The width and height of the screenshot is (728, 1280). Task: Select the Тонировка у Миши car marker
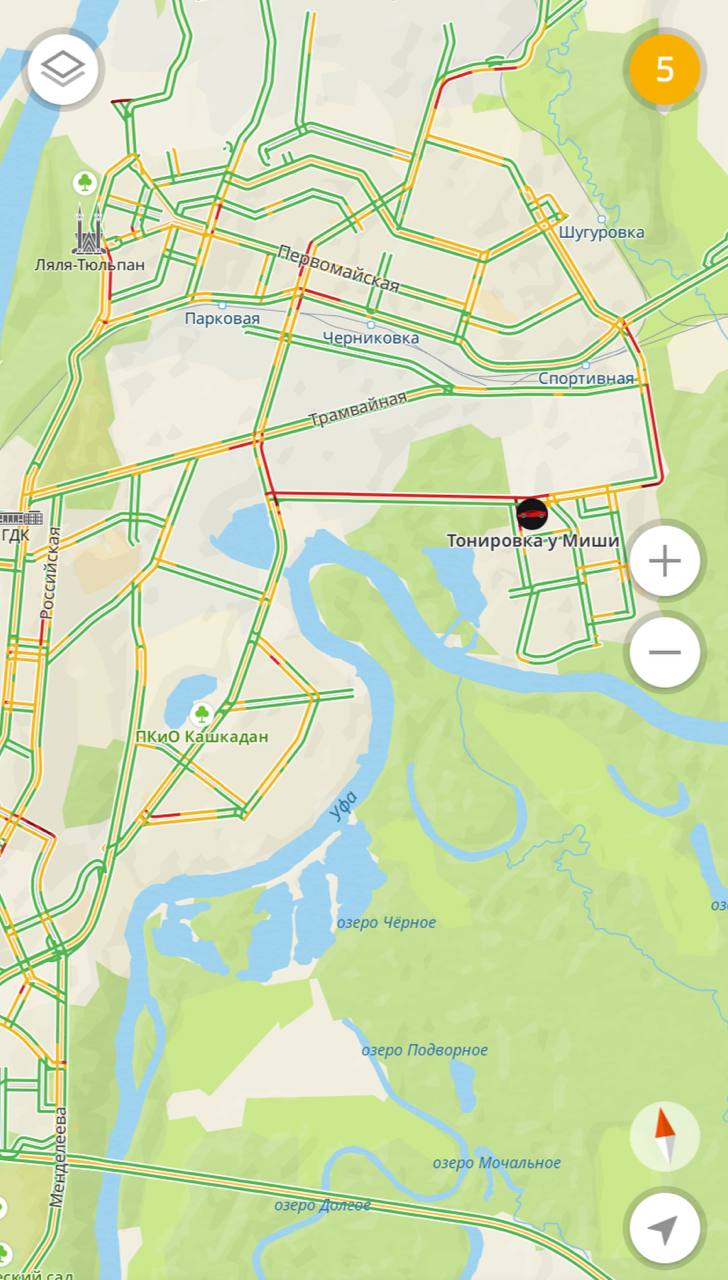click(x=532, y=514)
